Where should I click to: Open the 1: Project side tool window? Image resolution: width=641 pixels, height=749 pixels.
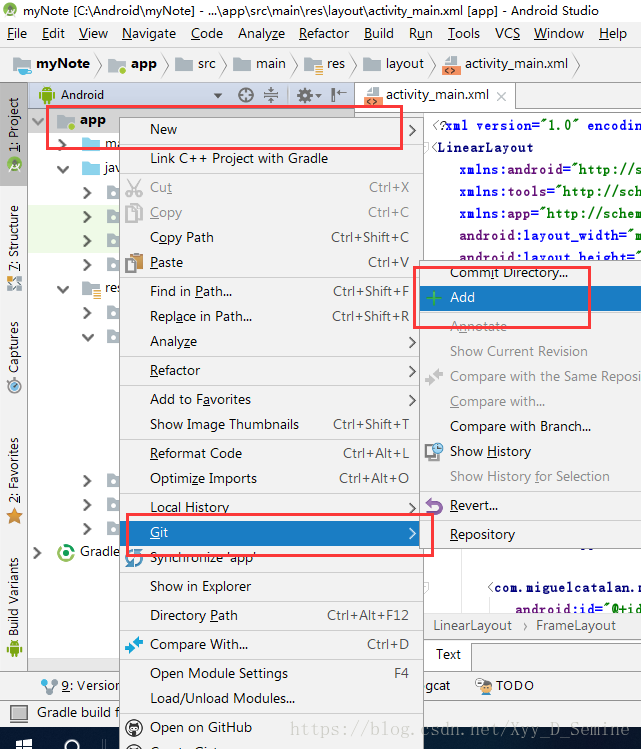14,134
